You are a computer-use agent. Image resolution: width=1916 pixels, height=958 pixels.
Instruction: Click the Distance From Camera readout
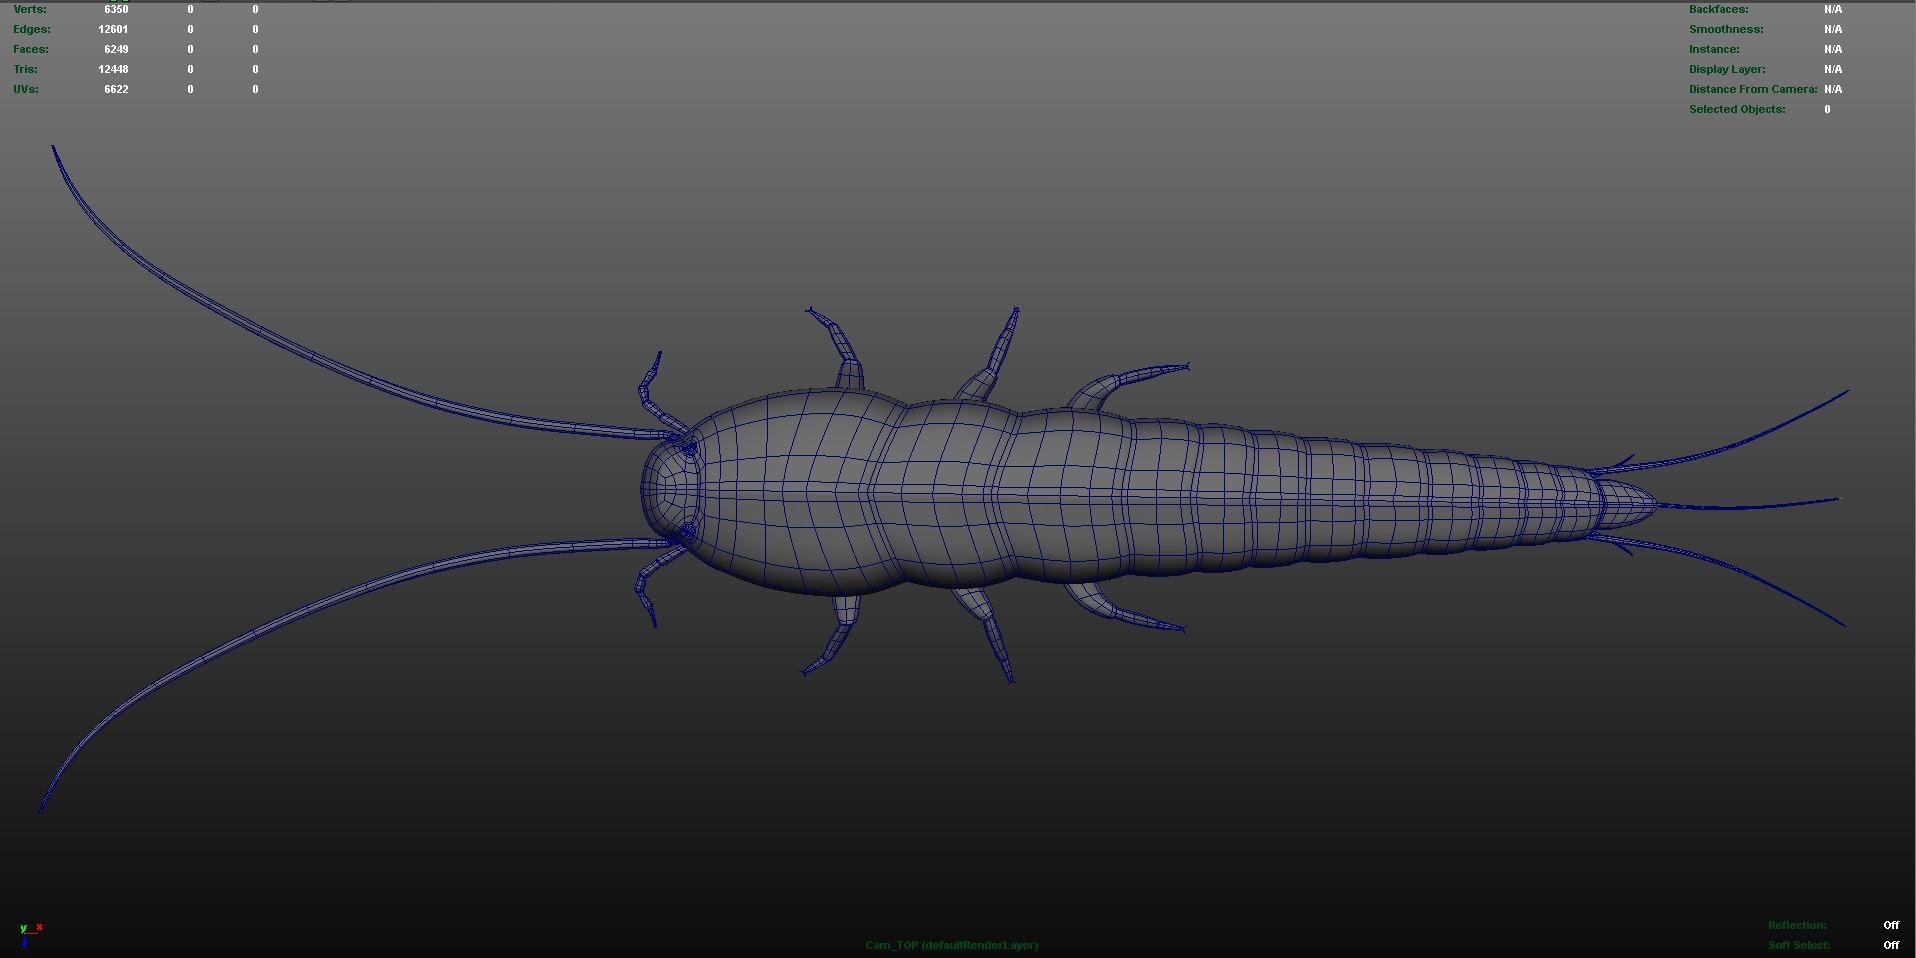point(1753,89)
